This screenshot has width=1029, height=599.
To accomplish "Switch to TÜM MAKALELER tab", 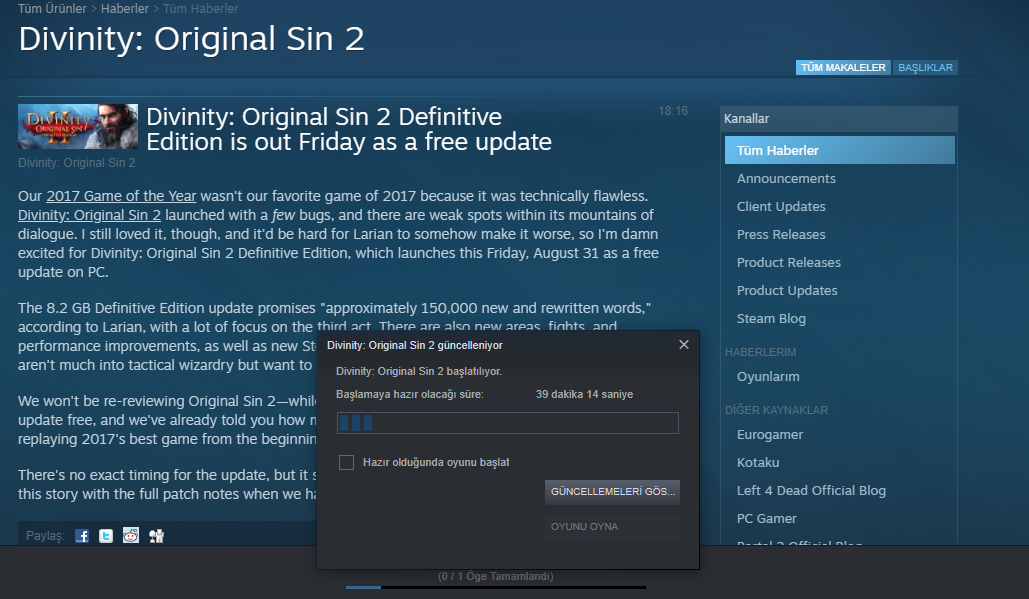I will pyautogui.click(x=843, y=68).
